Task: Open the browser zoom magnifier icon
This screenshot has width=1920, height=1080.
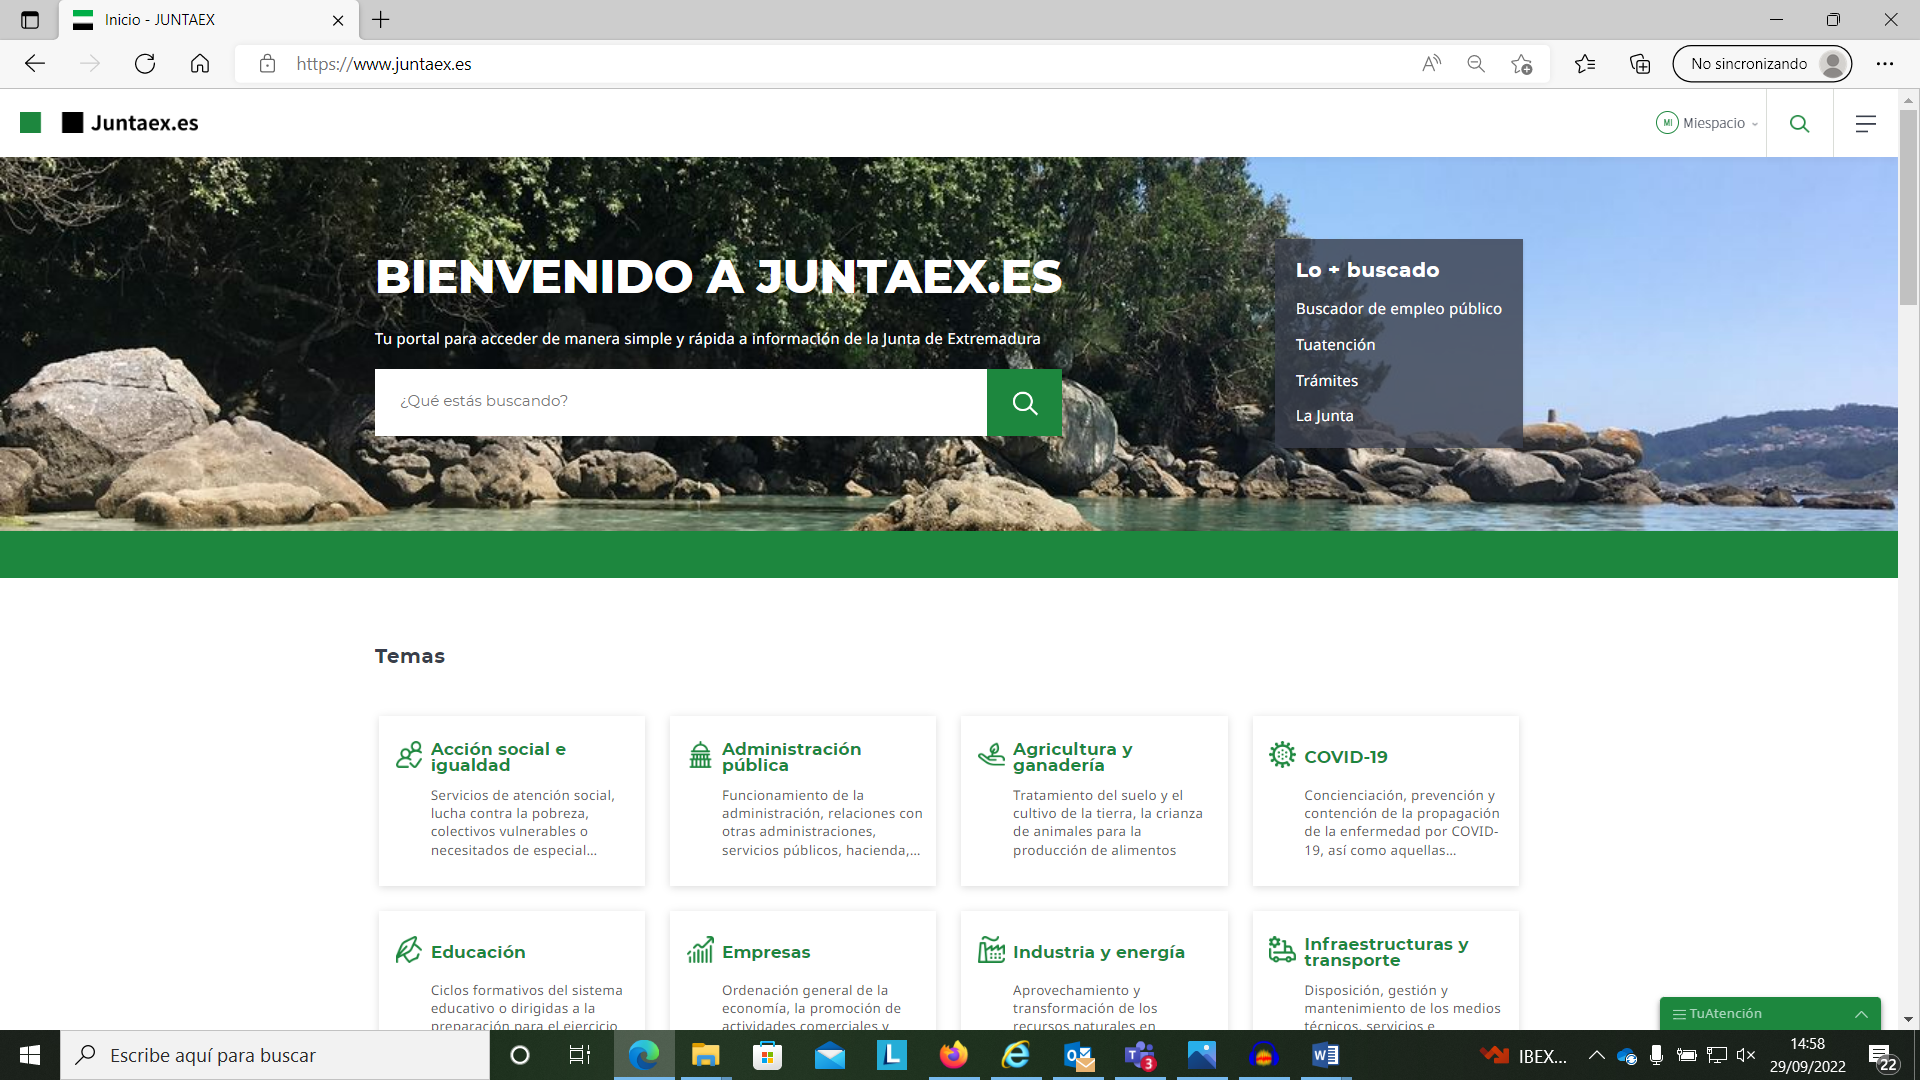Action: [1476, 64]
